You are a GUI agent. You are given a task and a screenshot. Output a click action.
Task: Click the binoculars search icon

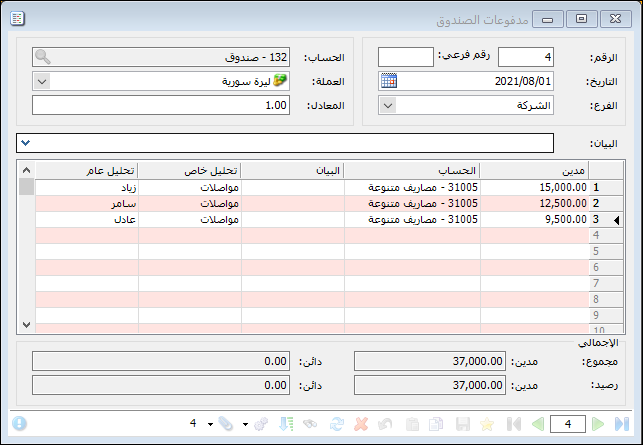310,424
